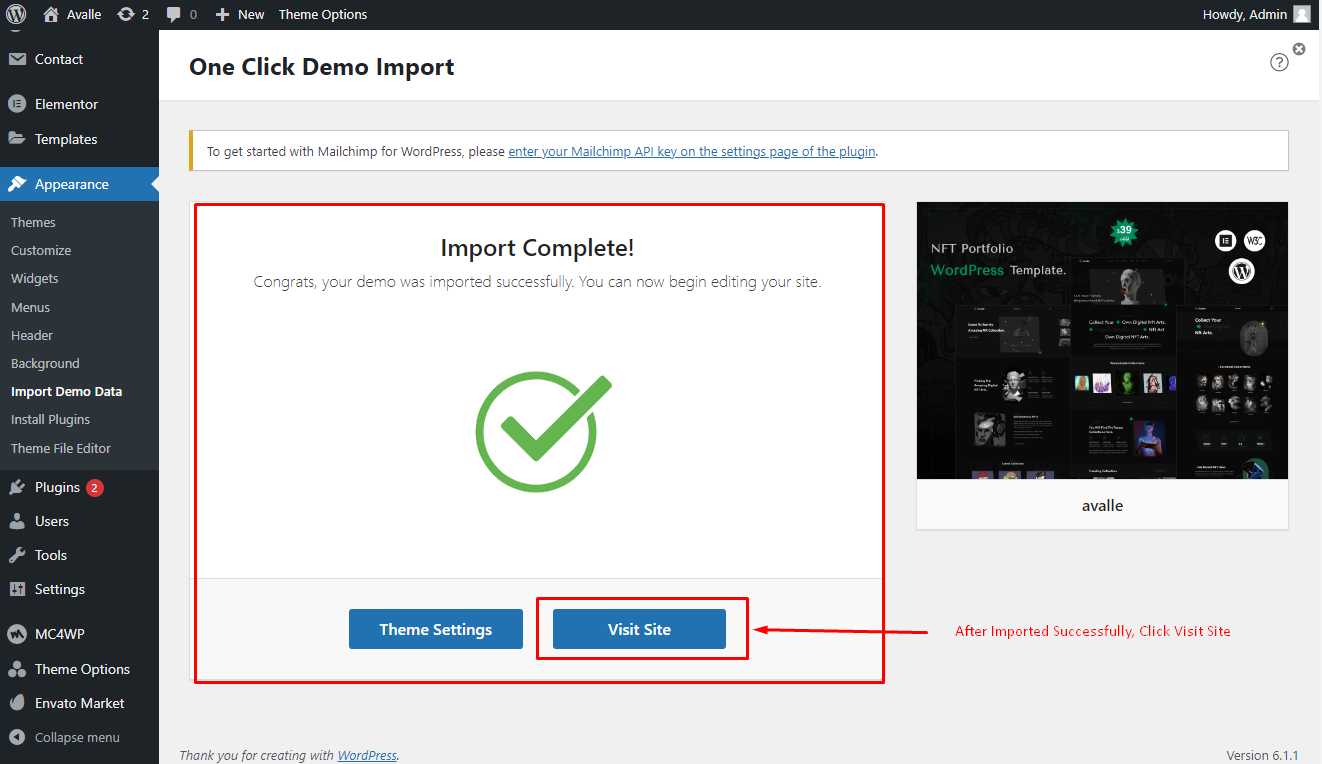Click the avalle demo title text

1102,505
